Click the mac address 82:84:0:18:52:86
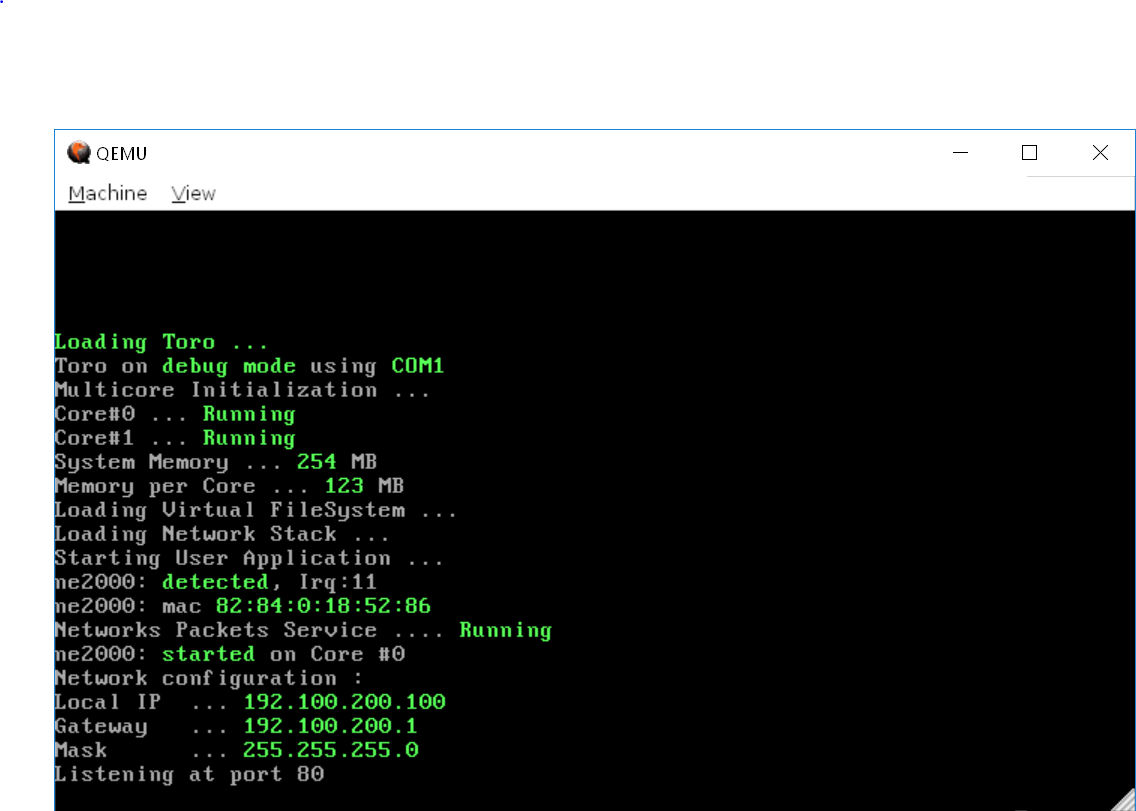This screenshot has height=811, width=1136. [323, 606]
